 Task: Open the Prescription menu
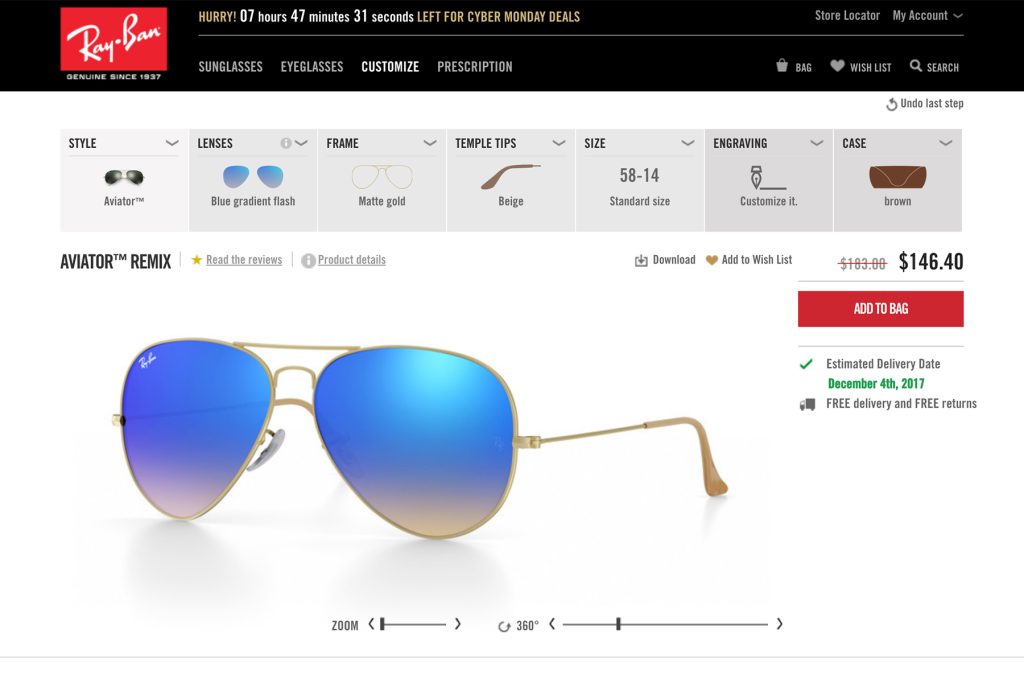tap(475, 67)
